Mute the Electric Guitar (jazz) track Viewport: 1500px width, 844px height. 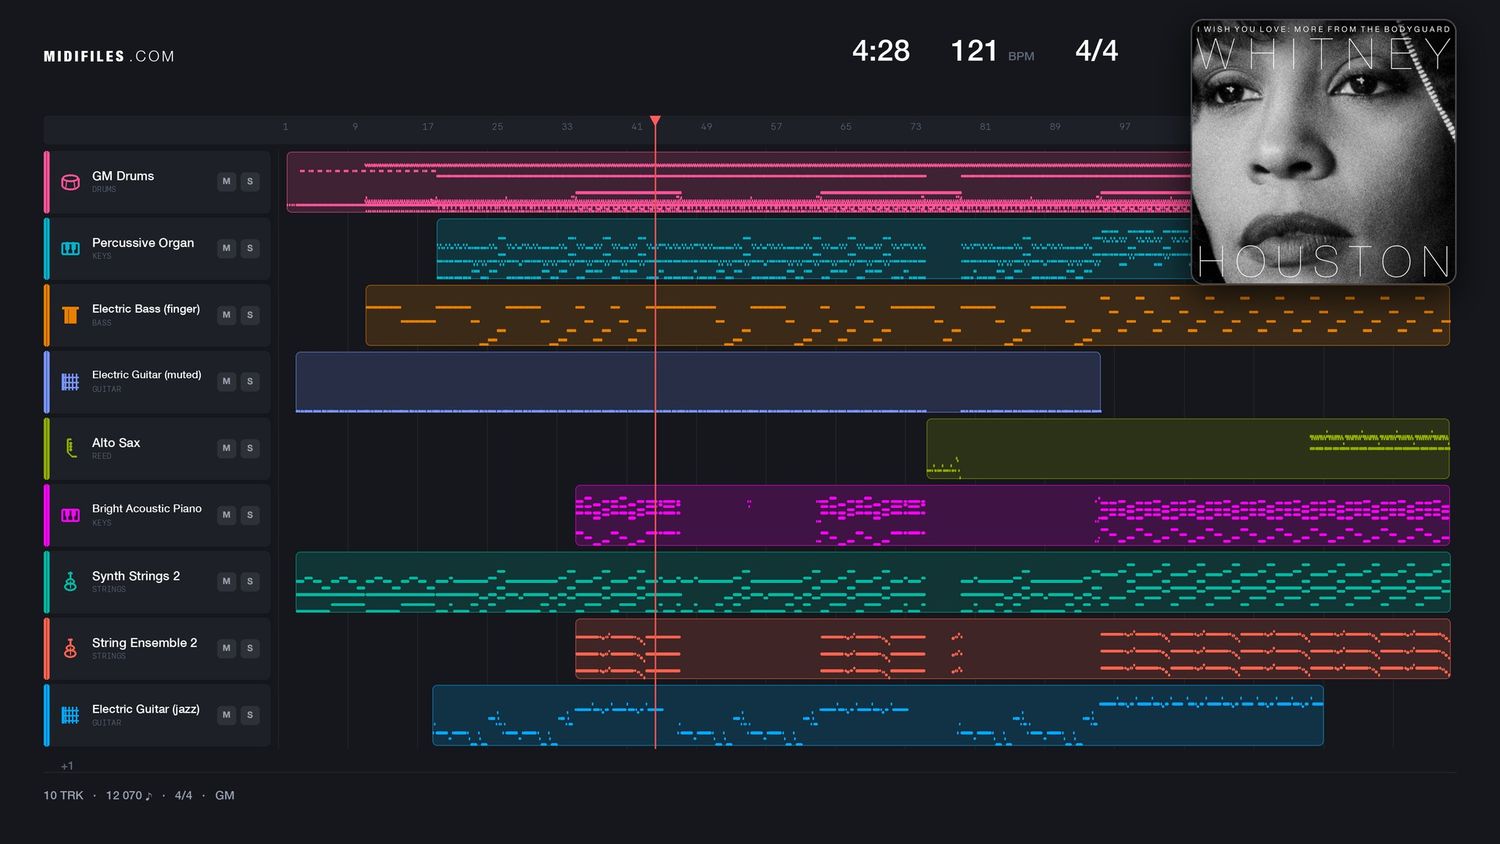click(227, 715)
